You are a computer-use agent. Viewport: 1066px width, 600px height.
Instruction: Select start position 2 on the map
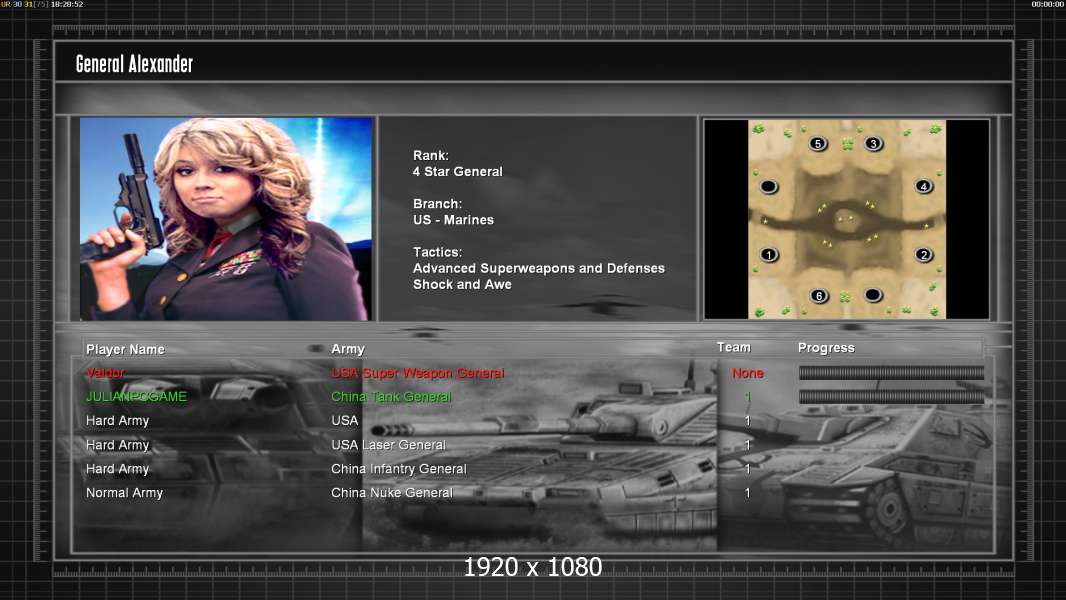[x=923, y=255]
